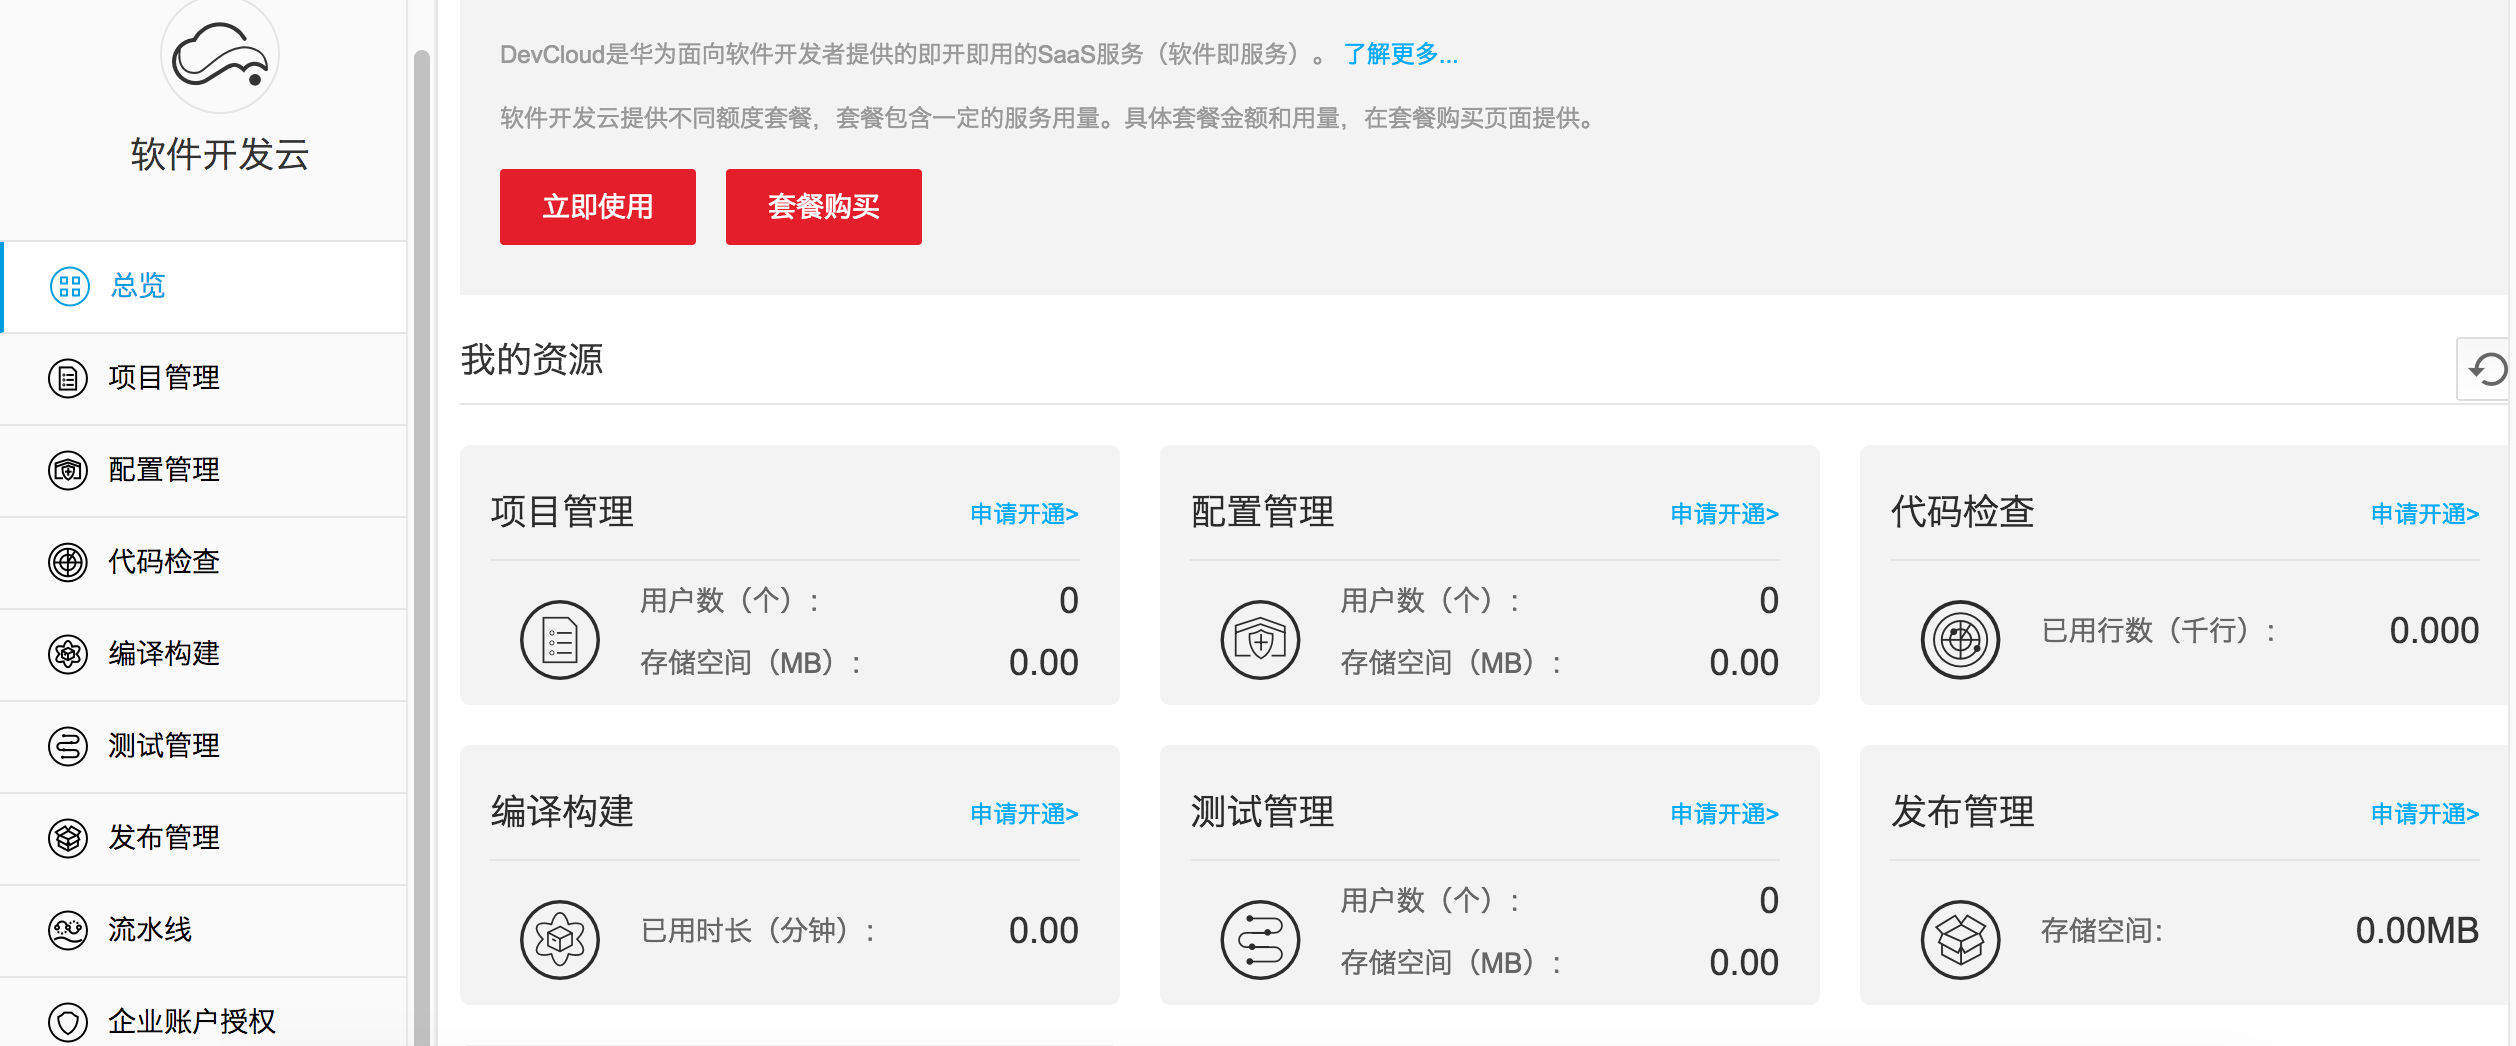2516x1046 pixels.
Task: Click the red 立即使用 button
Action: point(598,207)
